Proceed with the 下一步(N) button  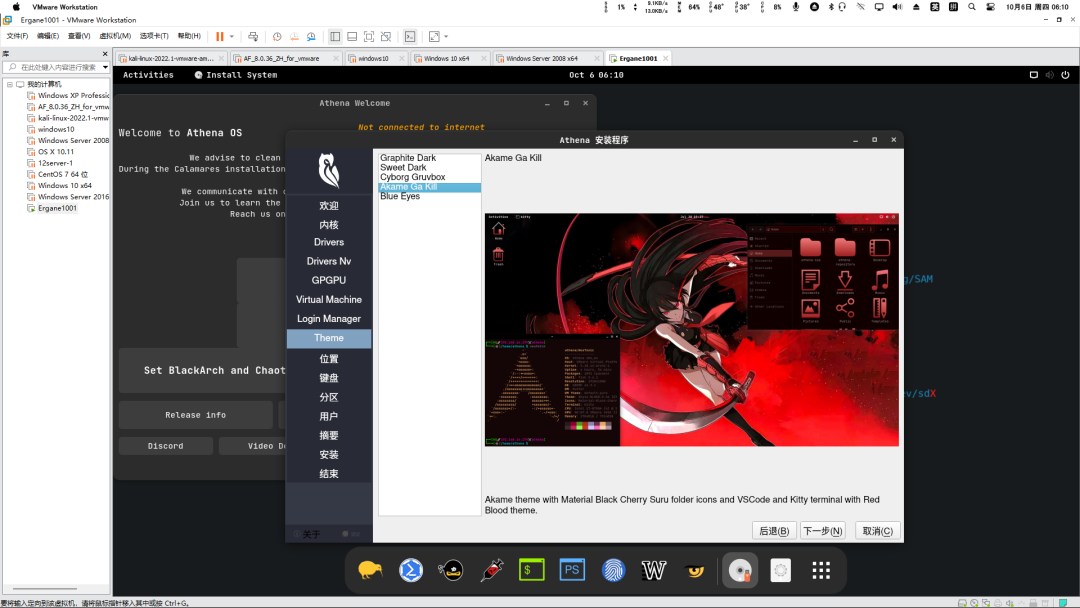[822, 531]
